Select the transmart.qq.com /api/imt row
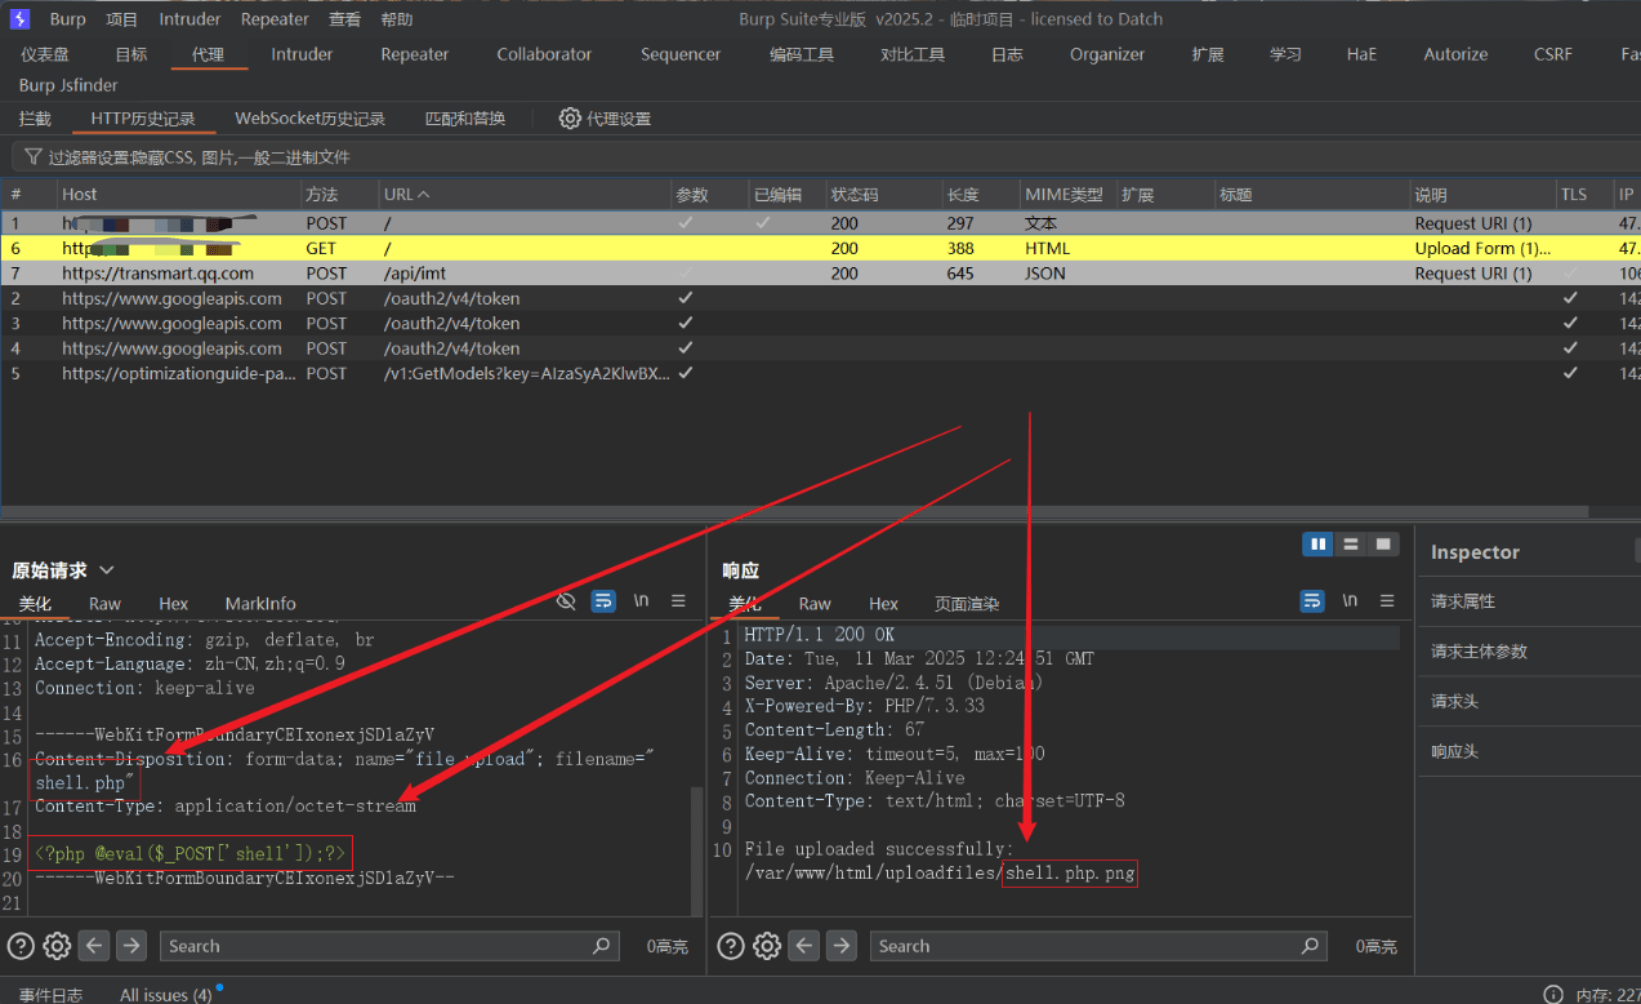1641x1004 pixels. [820, 273]
